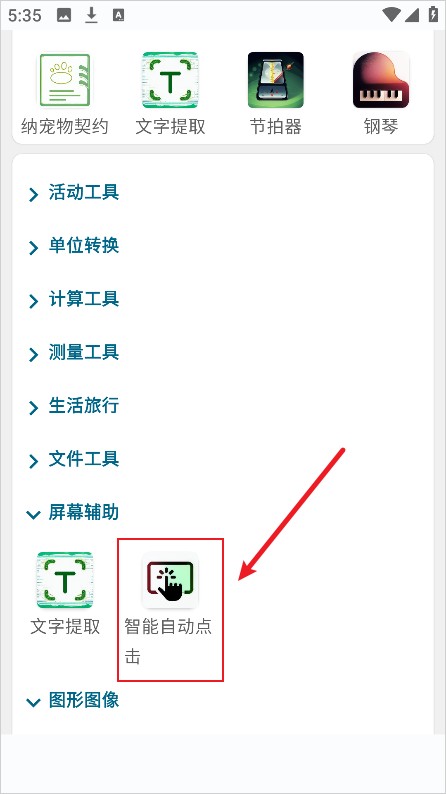The height and width of the screenshot is (794, 446).
Task: Expand the 测量工具 section
Action: point(74,352)
